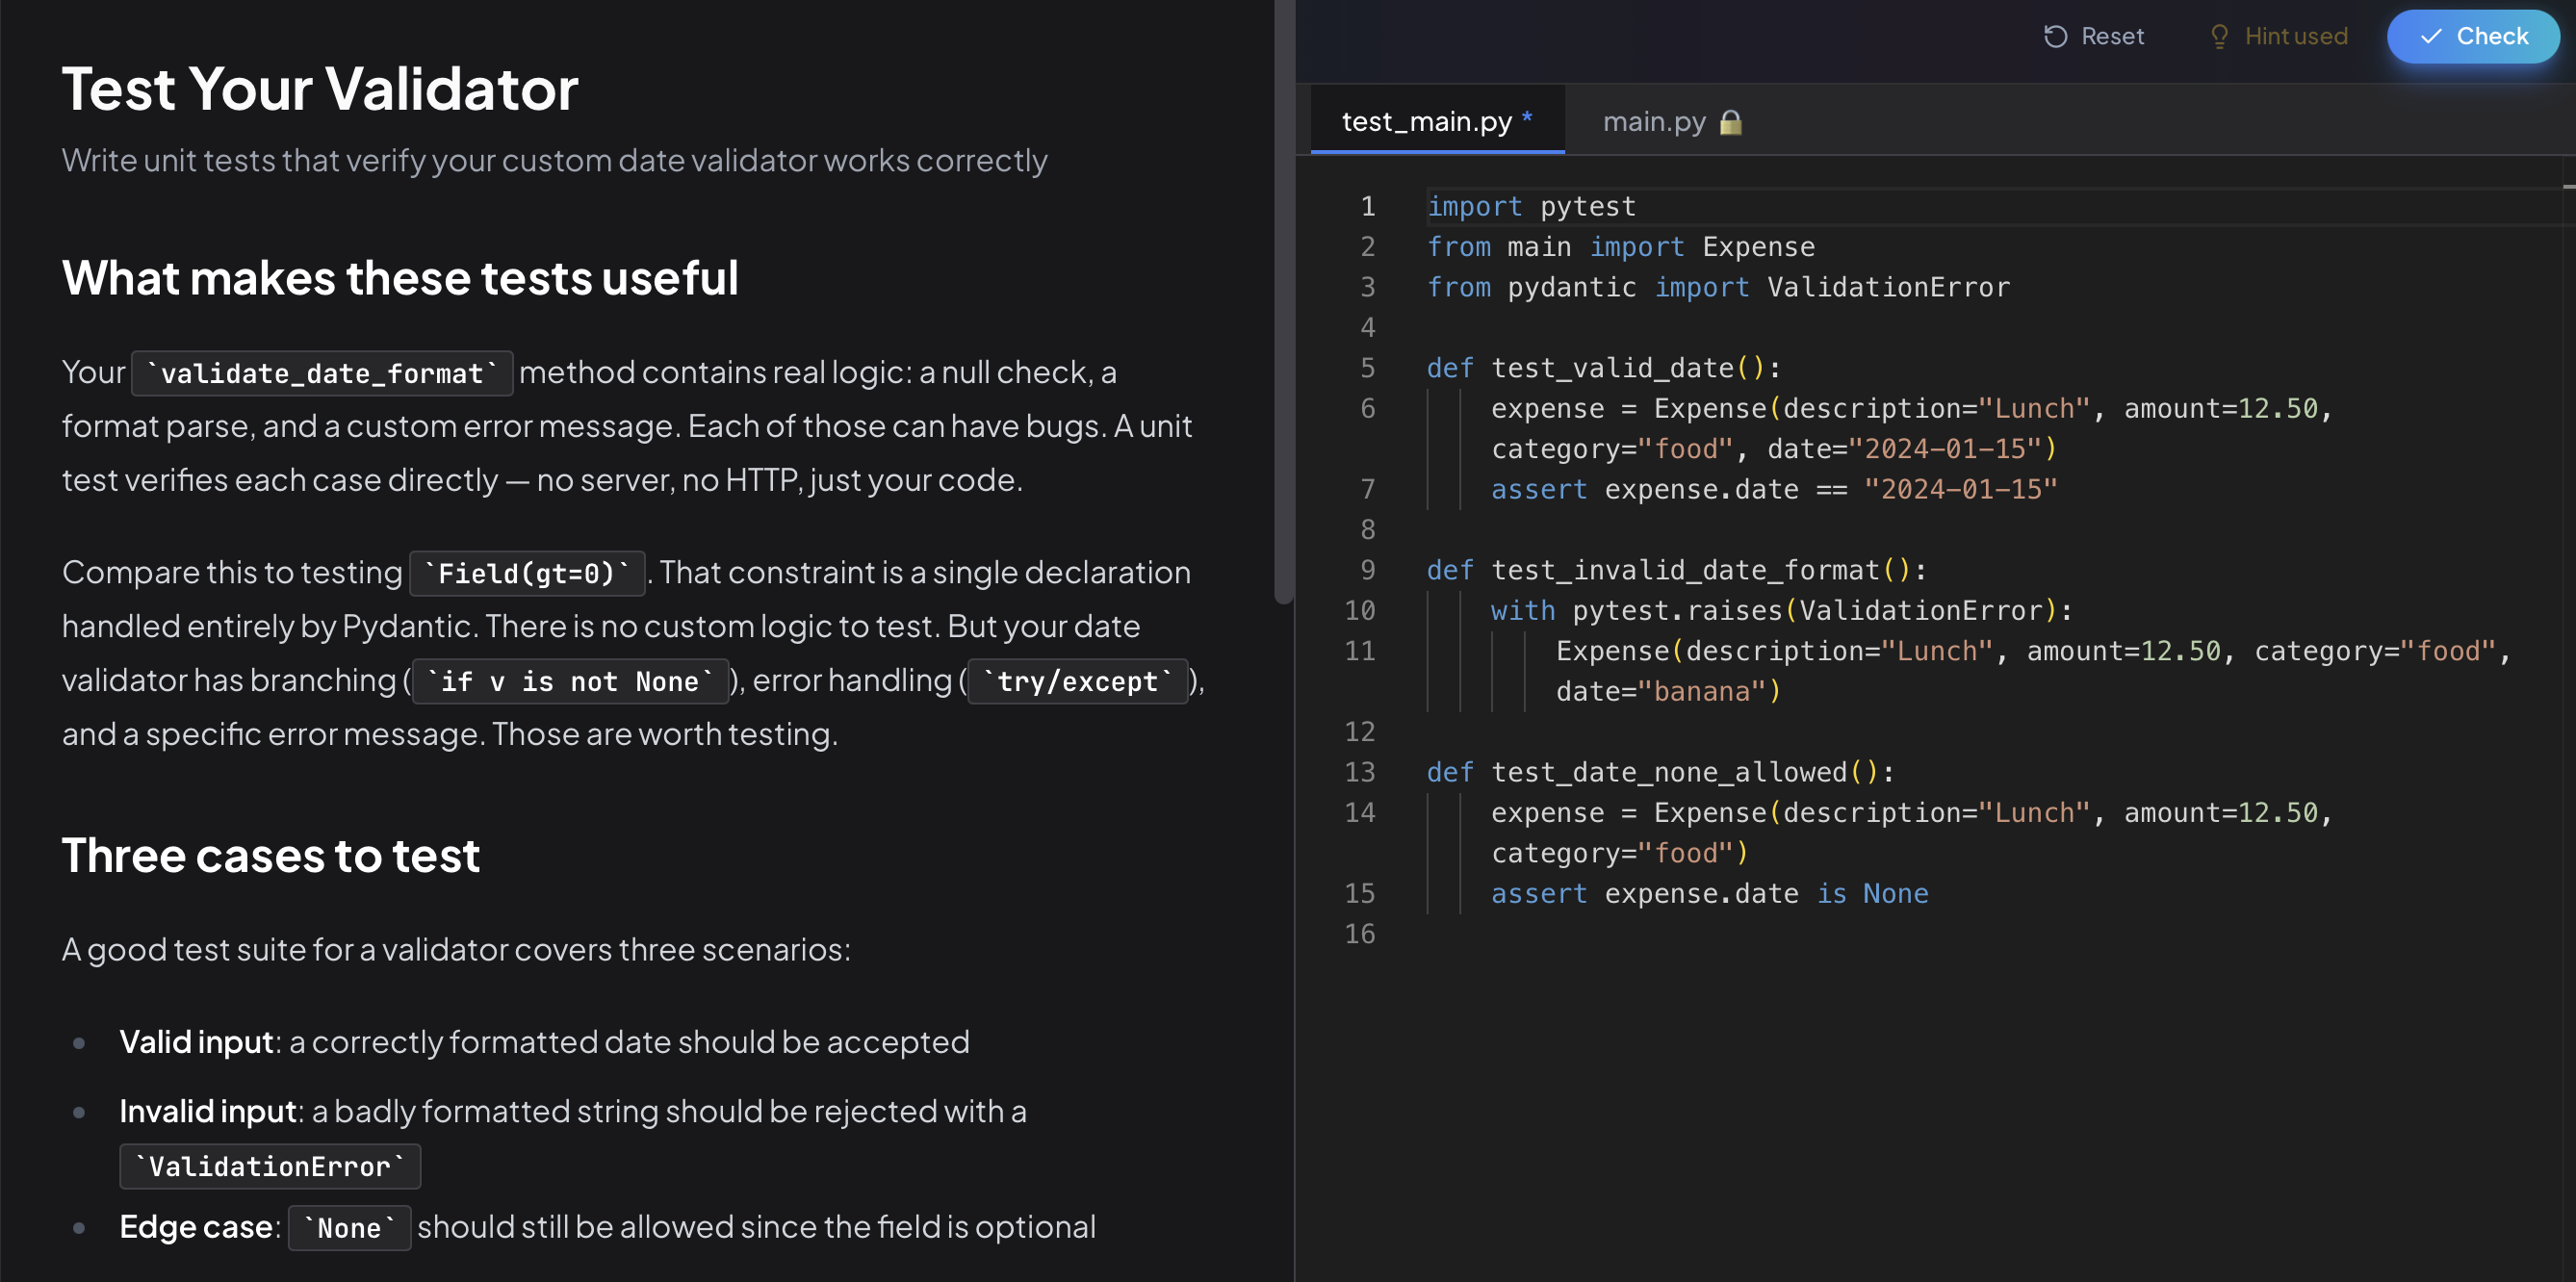Click the lightbulb icon next to Hint used

2222,36
